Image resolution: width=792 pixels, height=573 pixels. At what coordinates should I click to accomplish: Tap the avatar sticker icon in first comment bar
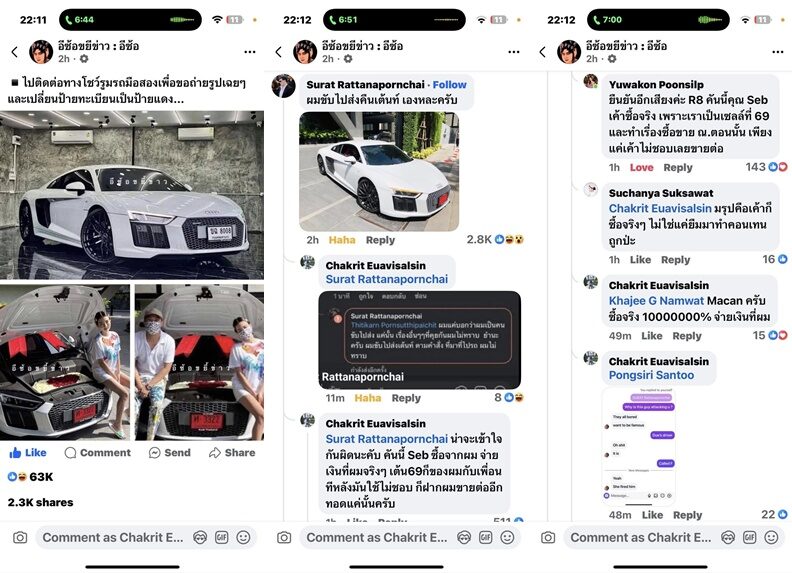[x=200, y=537]
